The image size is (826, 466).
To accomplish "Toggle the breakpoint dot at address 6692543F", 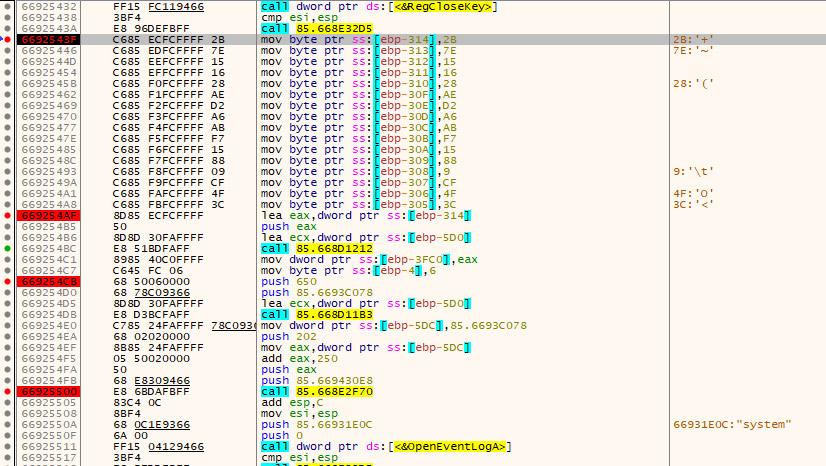I will click(x=7, y=39).
